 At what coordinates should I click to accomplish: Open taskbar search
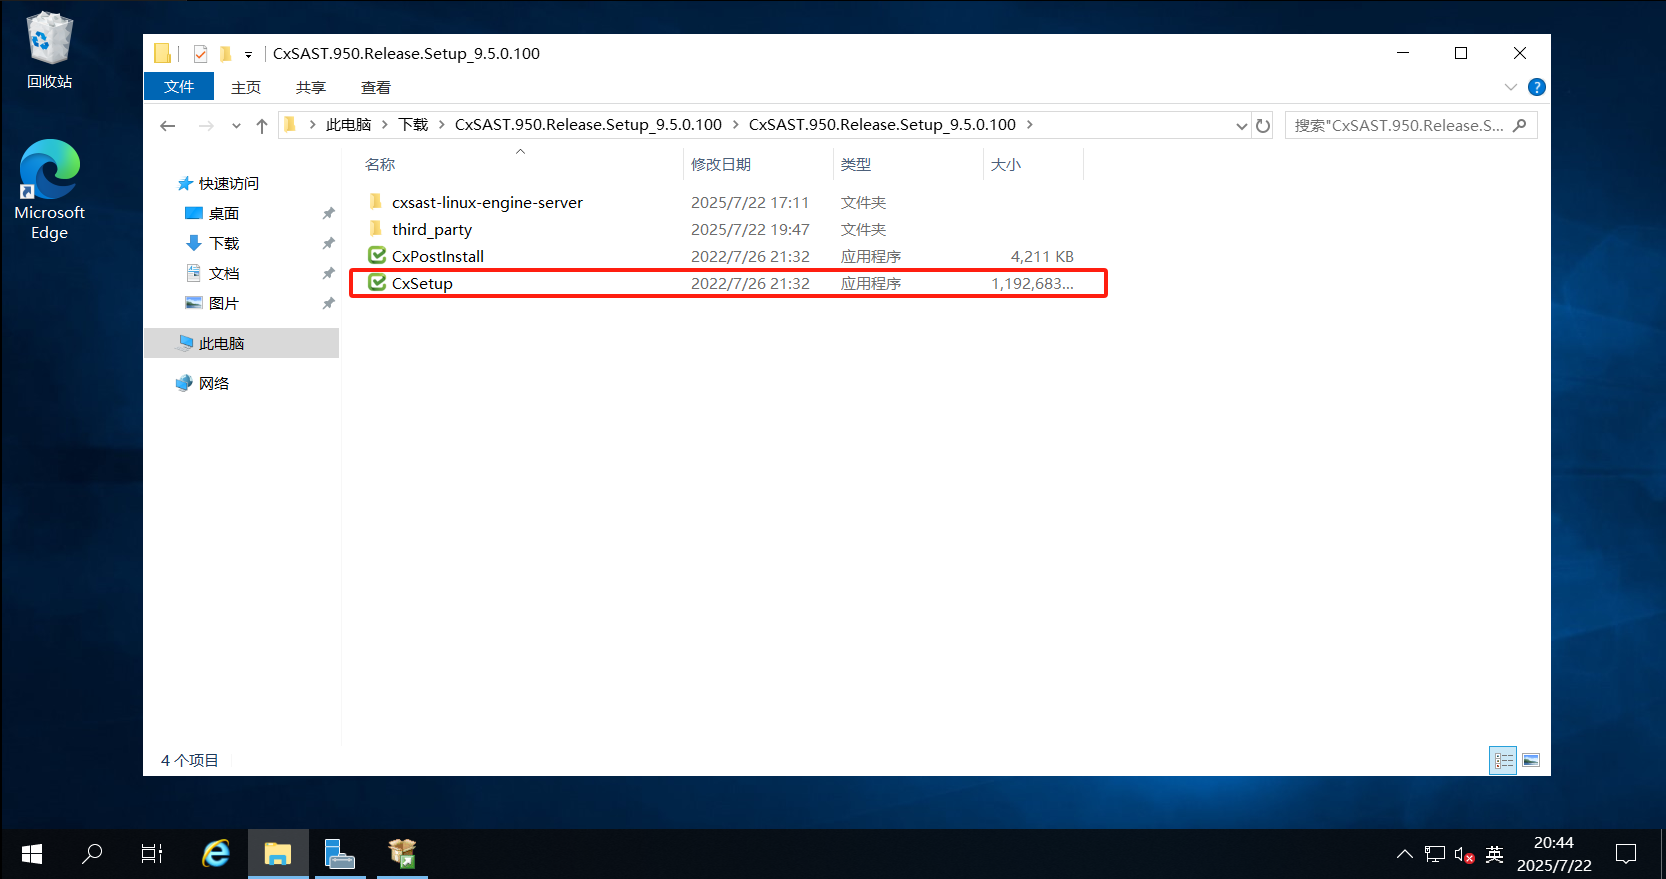[x=92, y=854]
